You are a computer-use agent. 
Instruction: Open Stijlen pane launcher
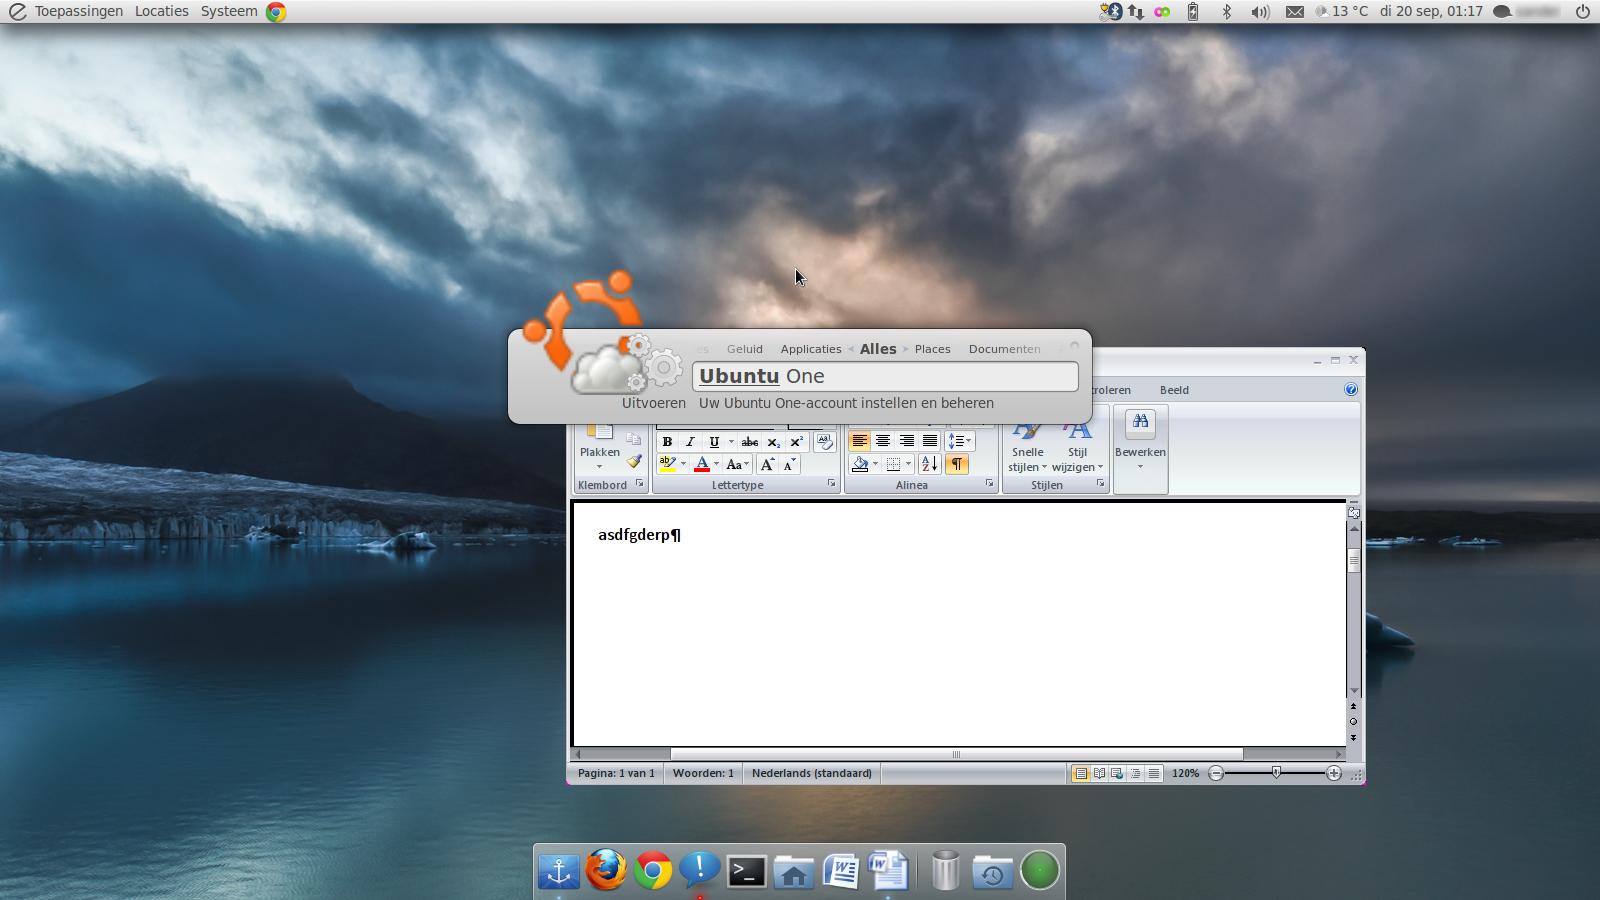point(1100,484)
